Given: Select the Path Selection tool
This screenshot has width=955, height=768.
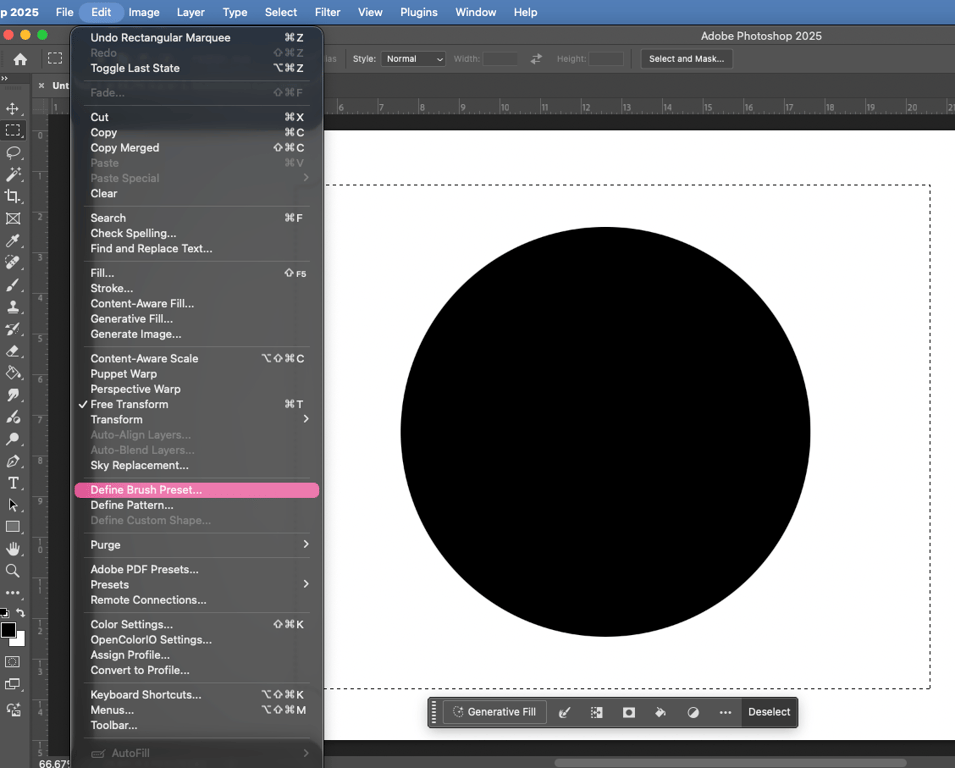Looking at the screenshot, I should point(12,505).
